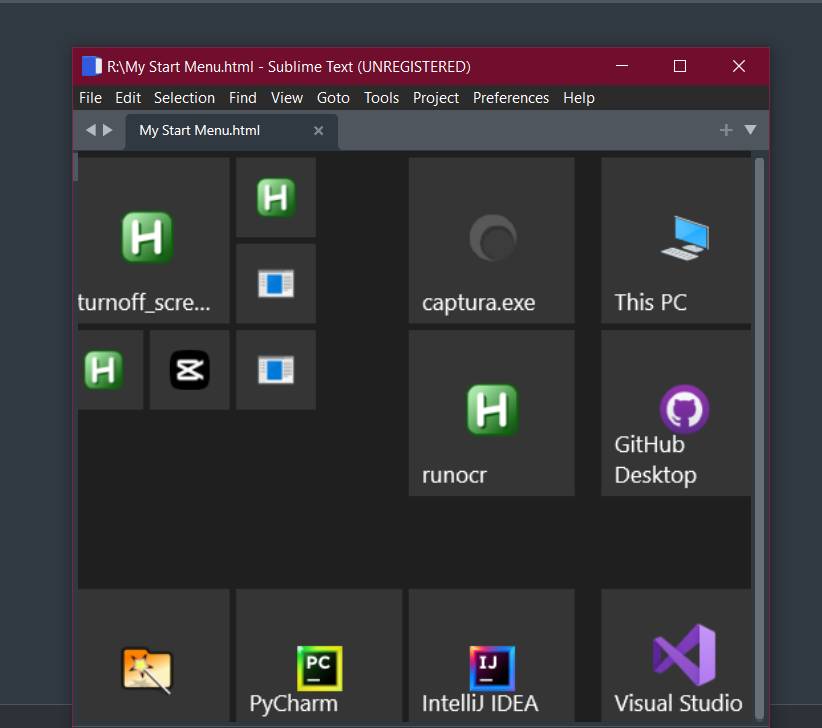Open the runocr AutoHotkey tile
Image resolution: width=822 pixels, height=728 pixels.
click(x=491, y=412)
